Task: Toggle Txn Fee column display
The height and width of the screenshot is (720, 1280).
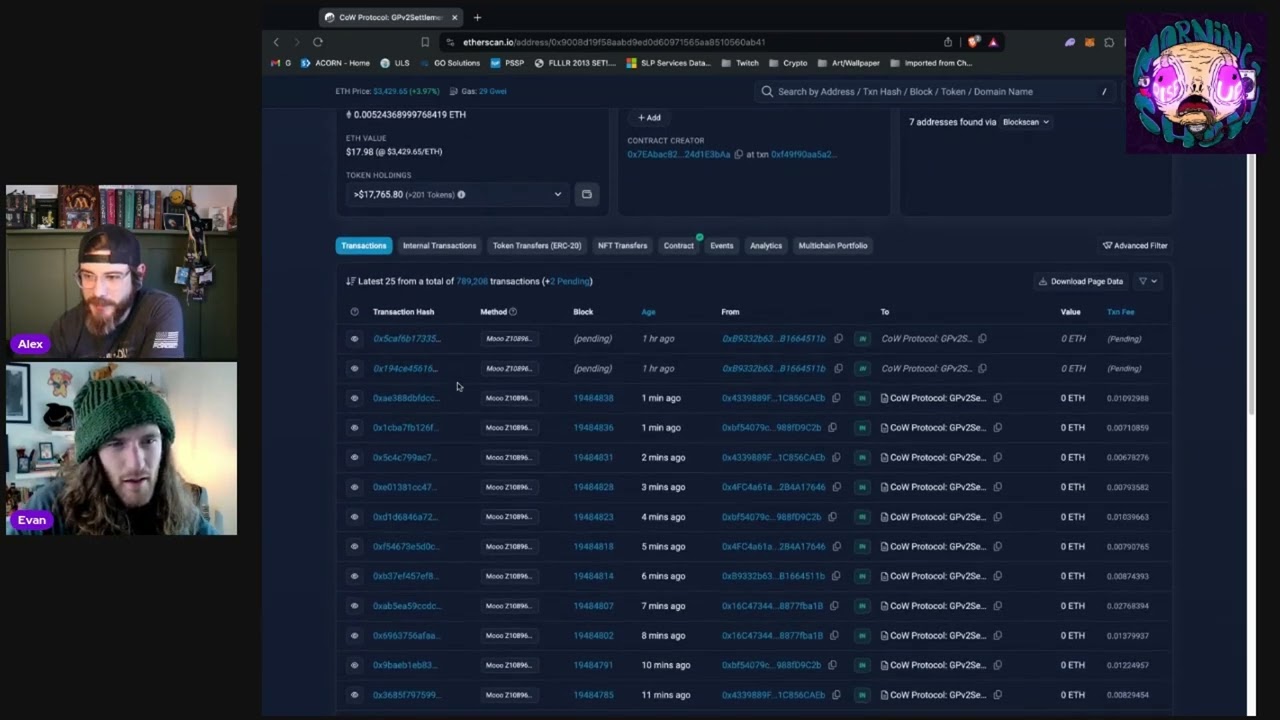Action: pos(1120,312)
